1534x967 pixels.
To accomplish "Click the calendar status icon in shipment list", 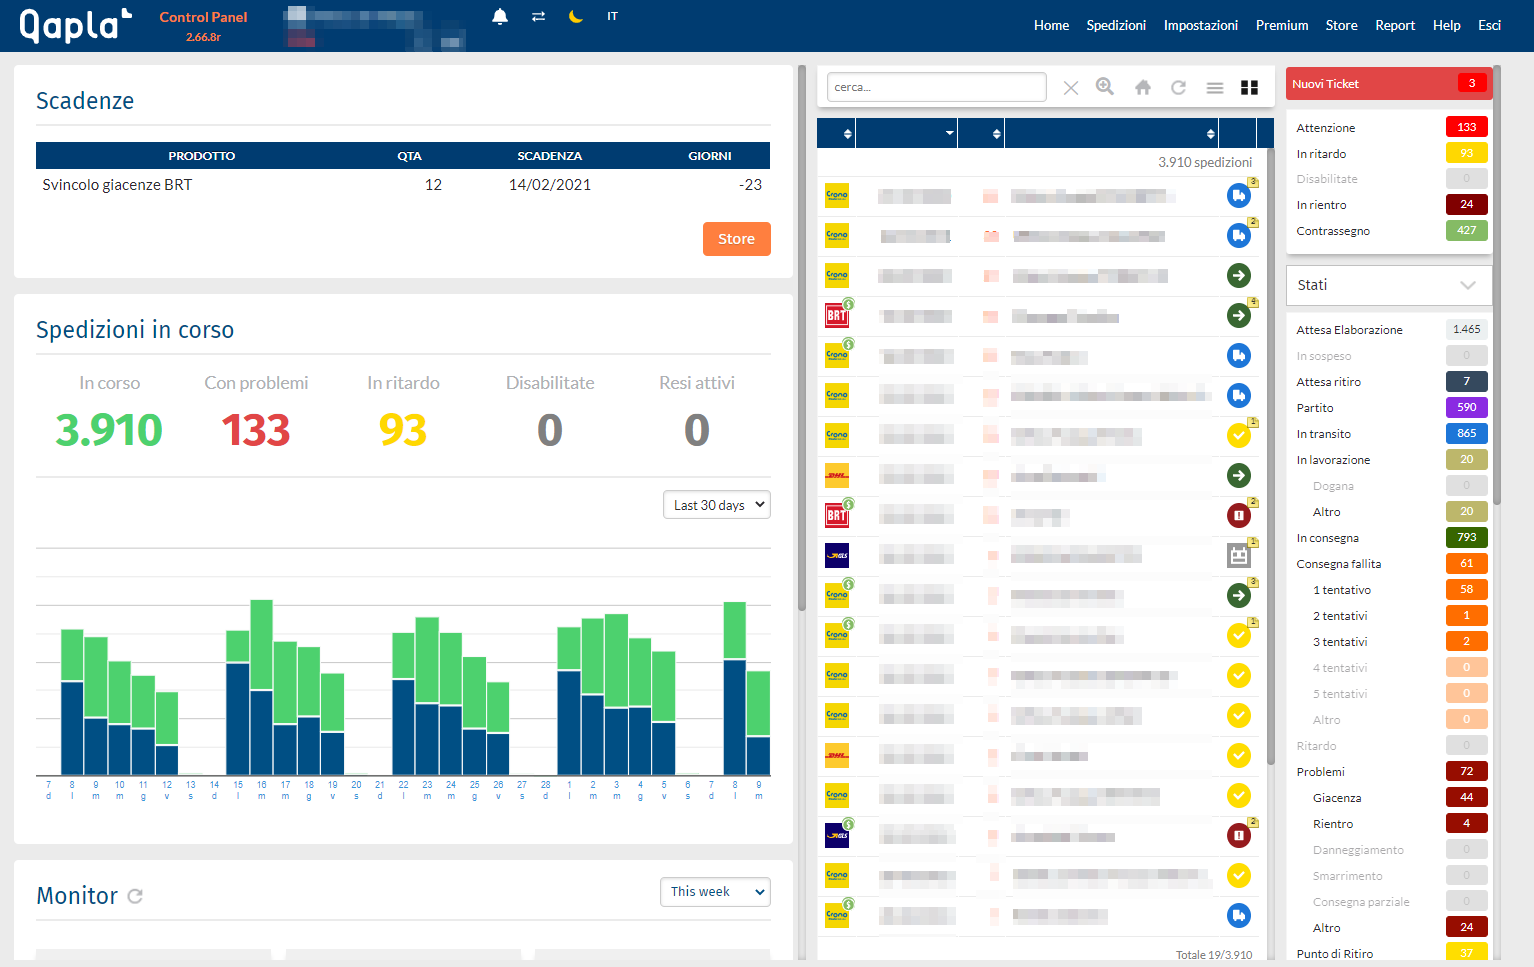I will (x=1239, y=556).
